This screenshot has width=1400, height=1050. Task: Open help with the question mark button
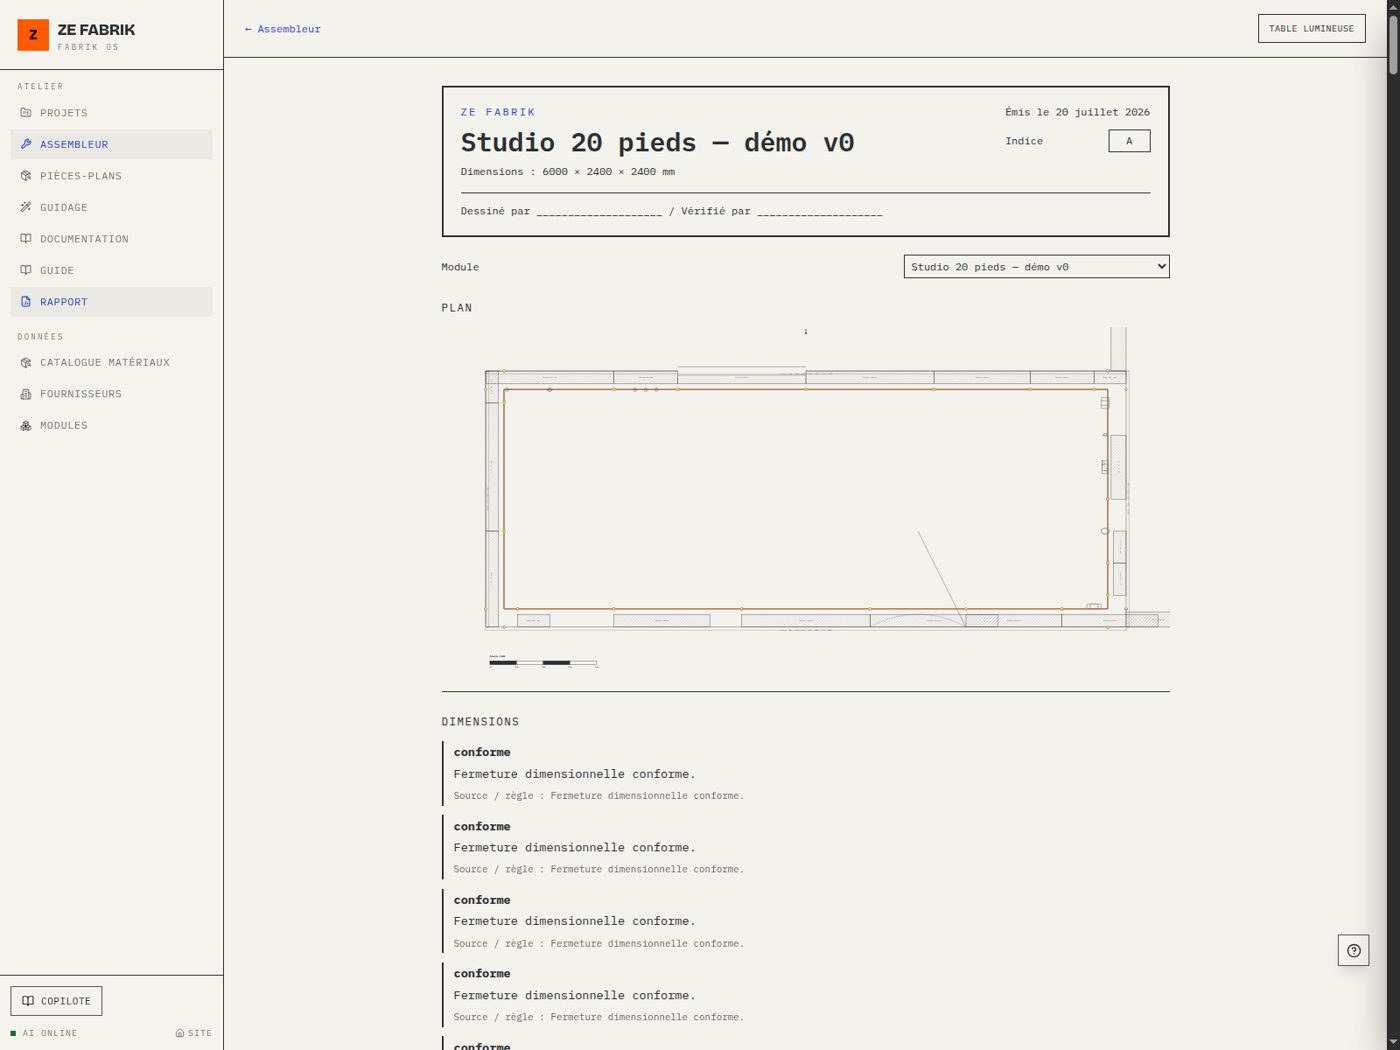1354,950
